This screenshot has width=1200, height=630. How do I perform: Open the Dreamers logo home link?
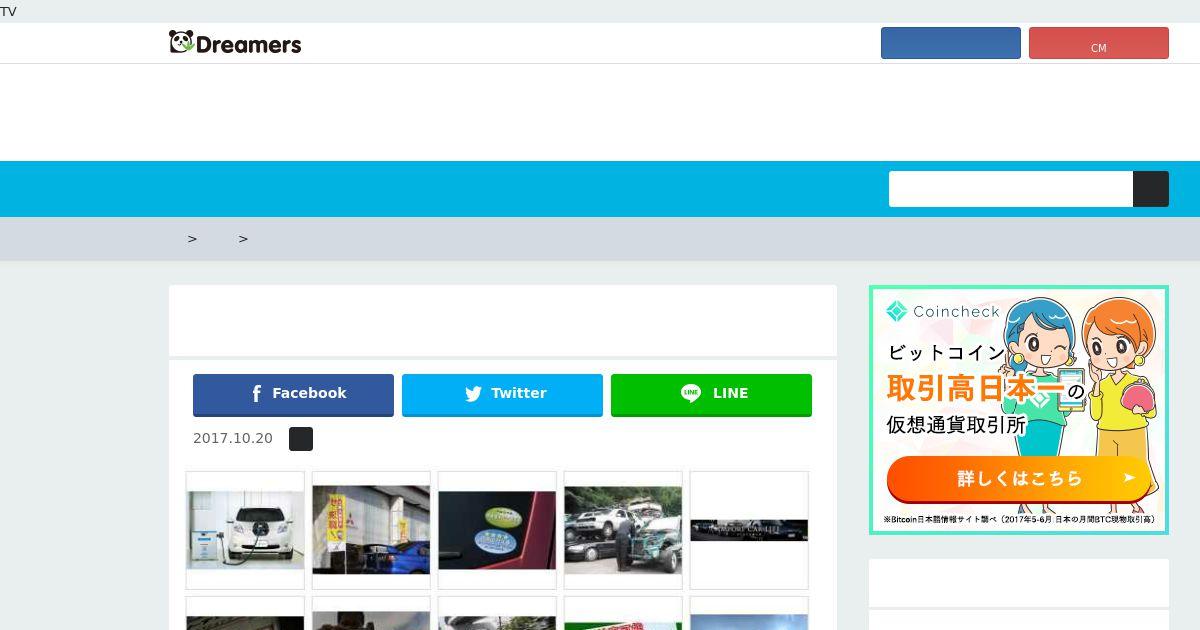(235, 43)
